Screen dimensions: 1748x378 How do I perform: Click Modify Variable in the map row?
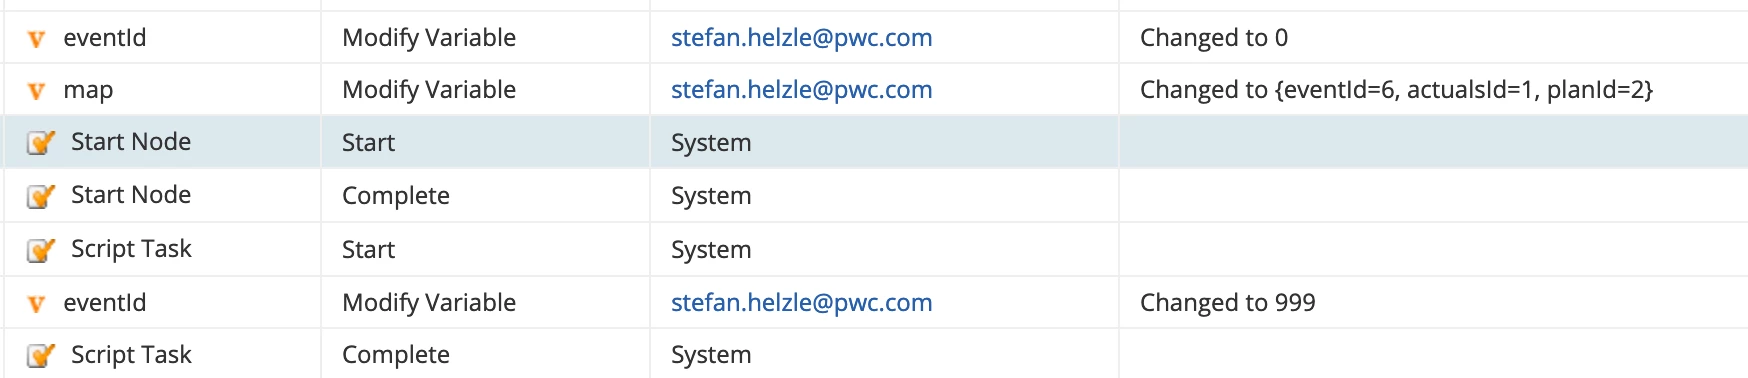point(429,90)
